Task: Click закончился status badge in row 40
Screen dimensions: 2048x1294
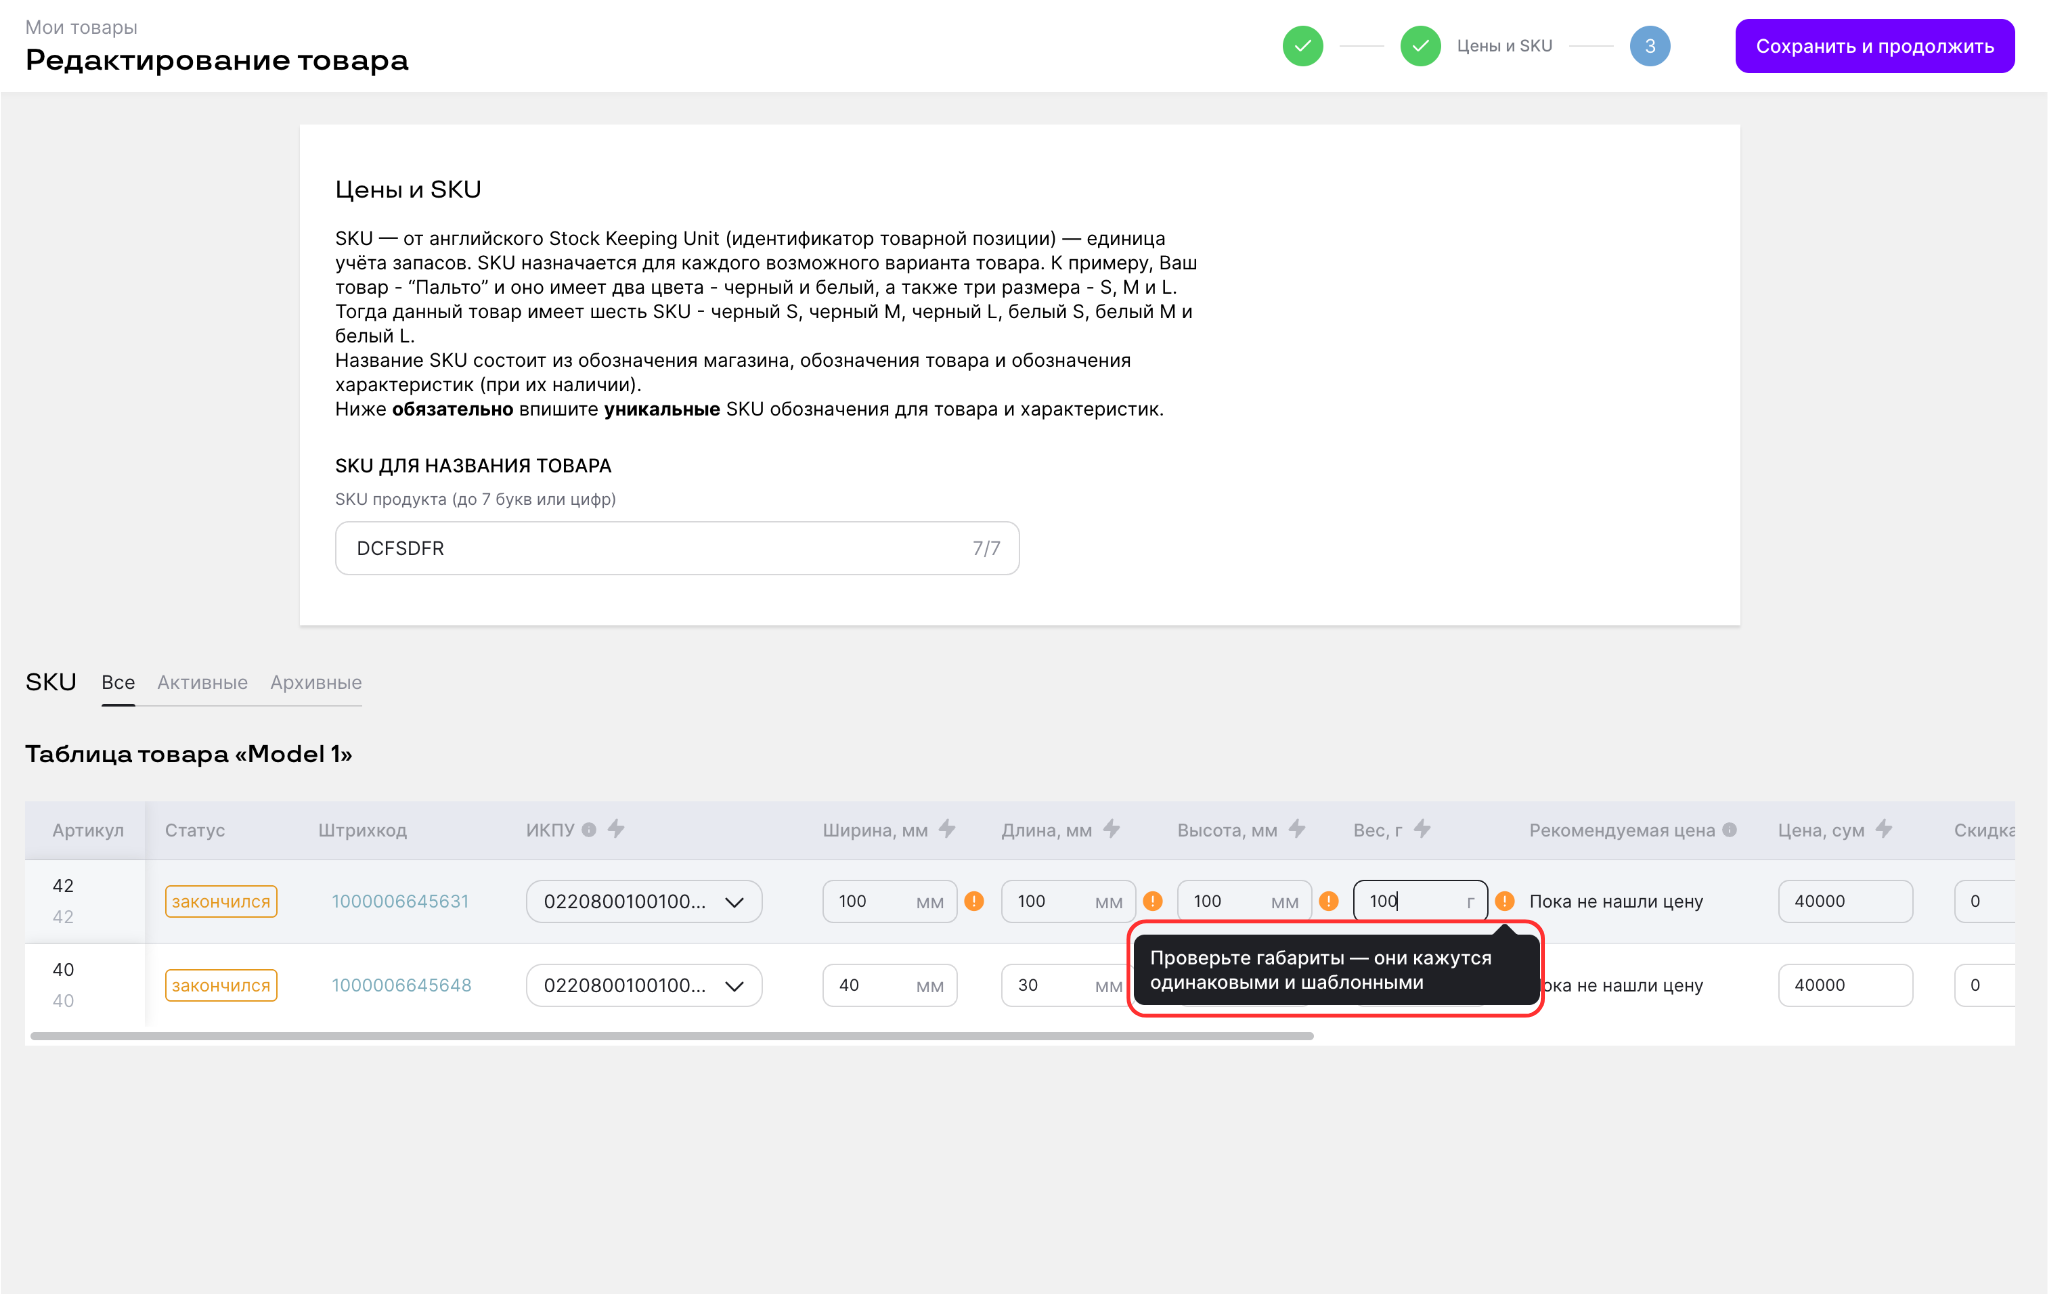Action: 221,985
